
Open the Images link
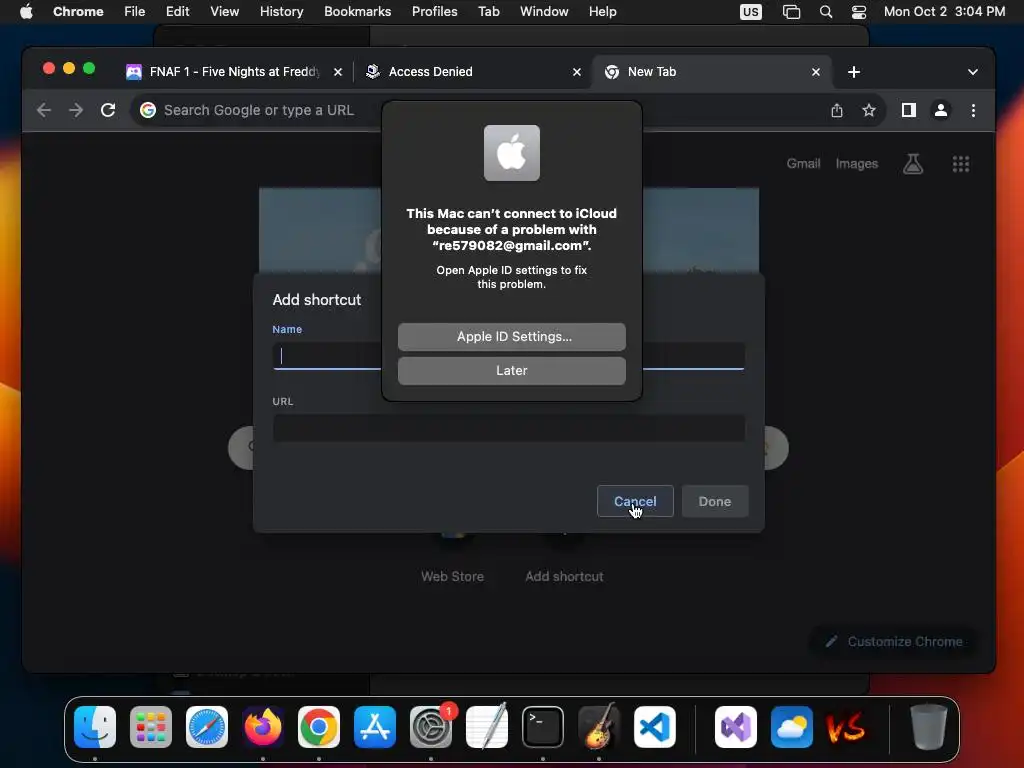click(x=857, y=164)
